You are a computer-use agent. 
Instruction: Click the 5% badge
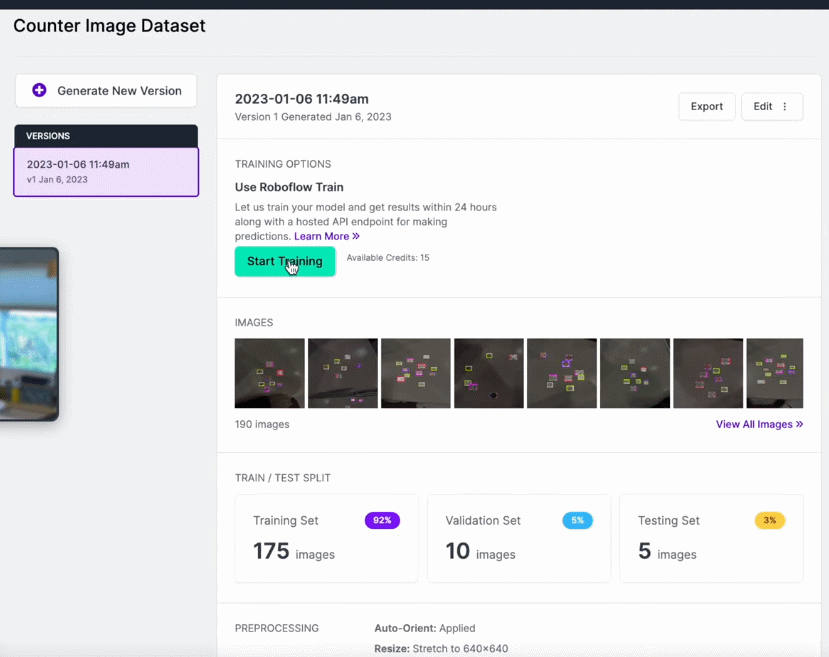[577, 521]
